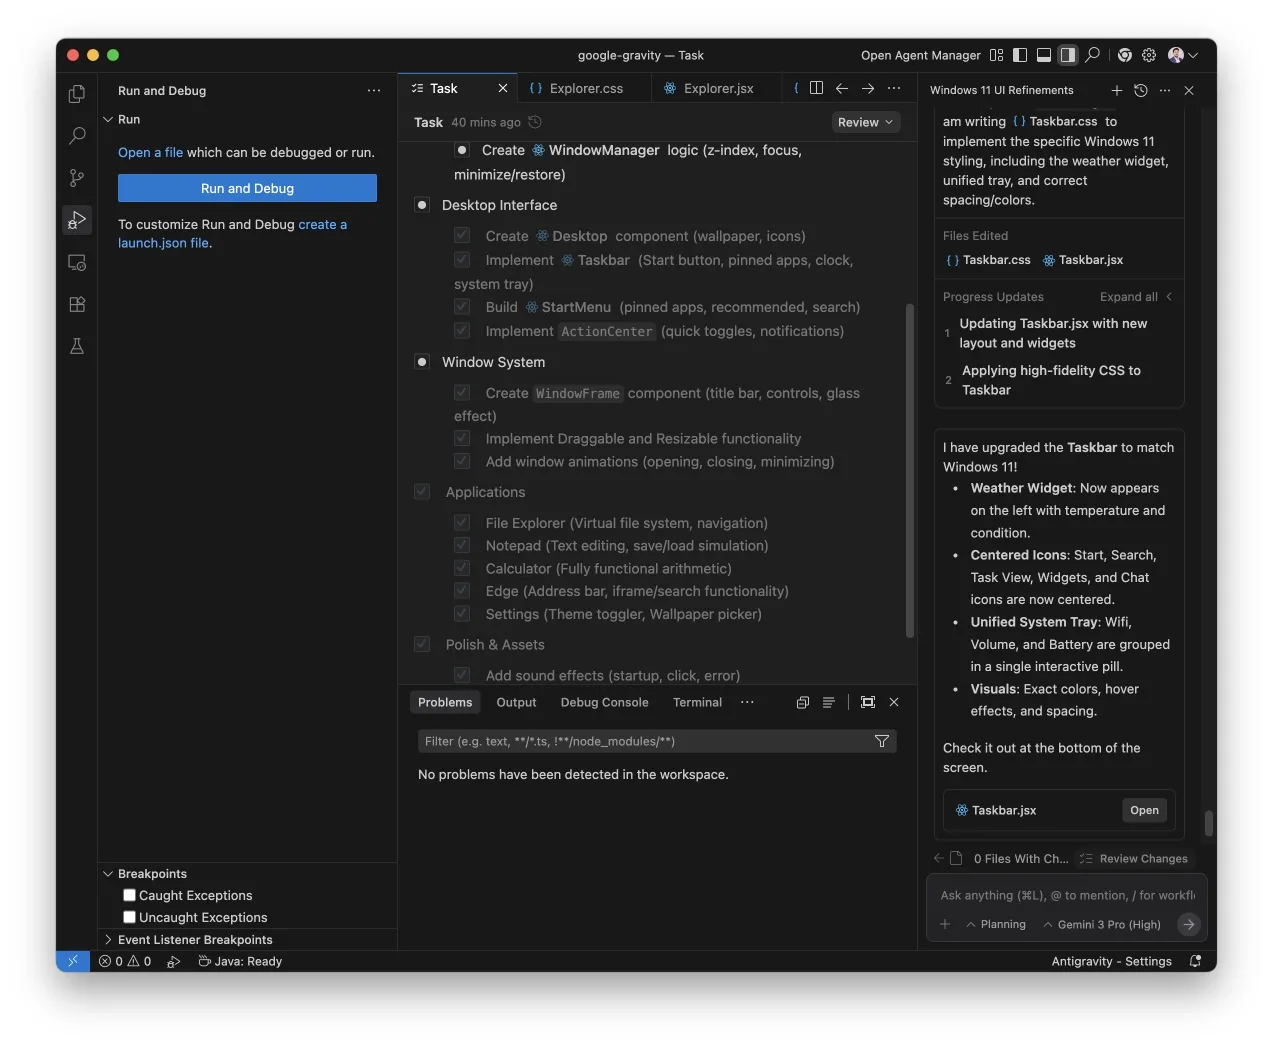This screenshot has width=1273, height=1046.
Task: Enable the Caught Exceptions checkbox
Action: click(x=129, y=894)
